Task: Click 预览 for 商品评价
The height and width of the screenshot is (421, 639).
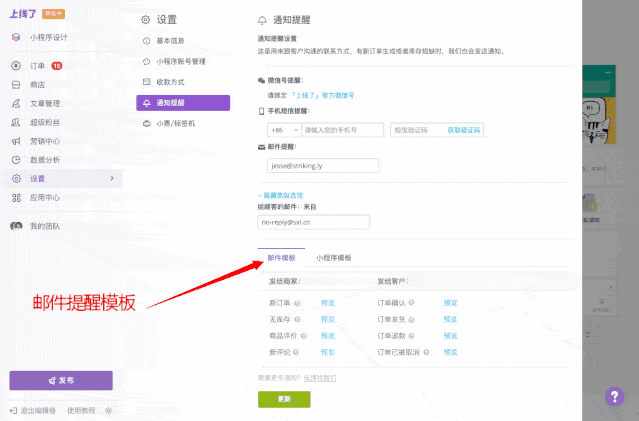Action: point(328,336)
